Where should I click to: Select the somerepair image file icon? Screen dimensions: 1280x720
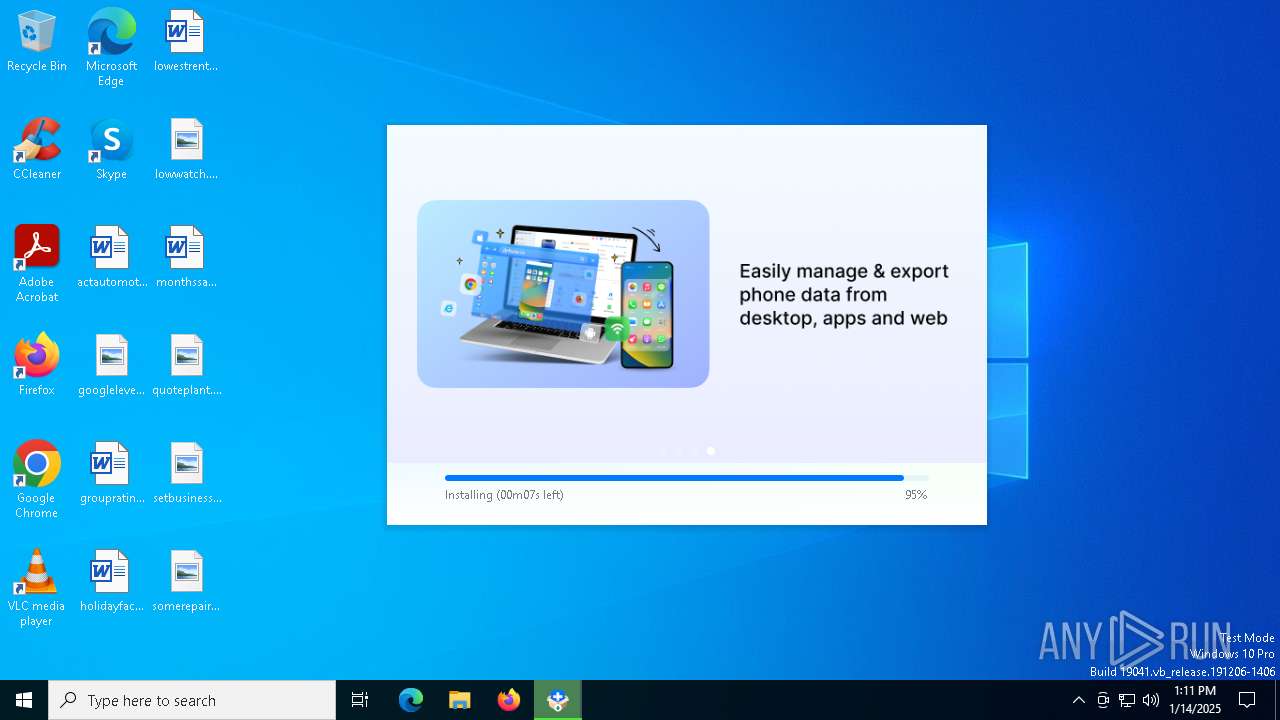tap(186, 581)
